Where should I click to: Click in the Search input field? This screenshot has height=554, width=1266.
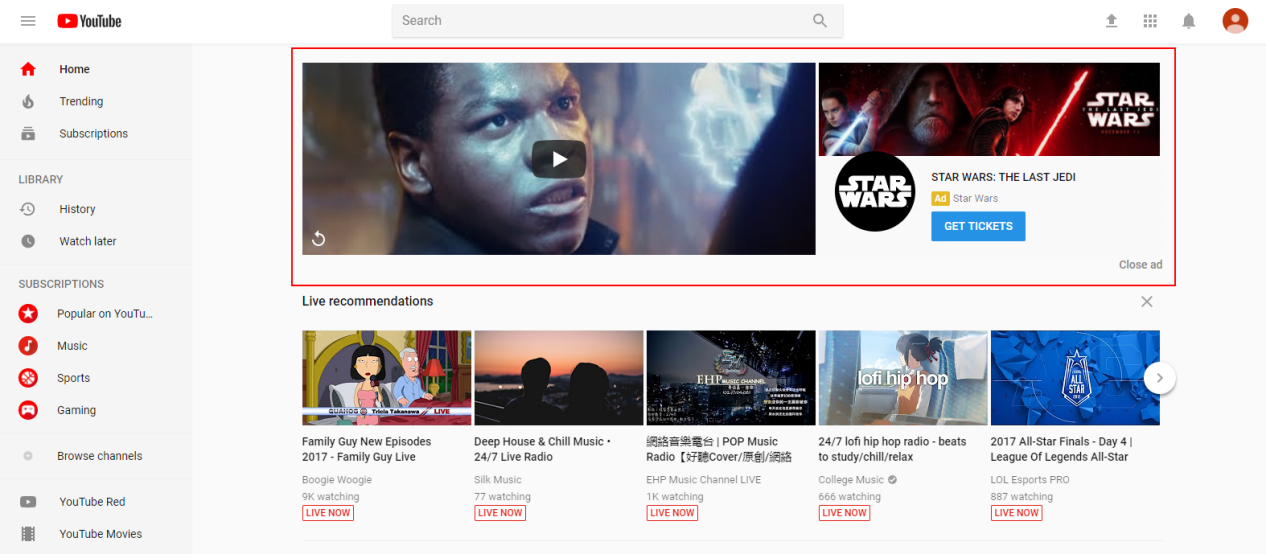596,21
